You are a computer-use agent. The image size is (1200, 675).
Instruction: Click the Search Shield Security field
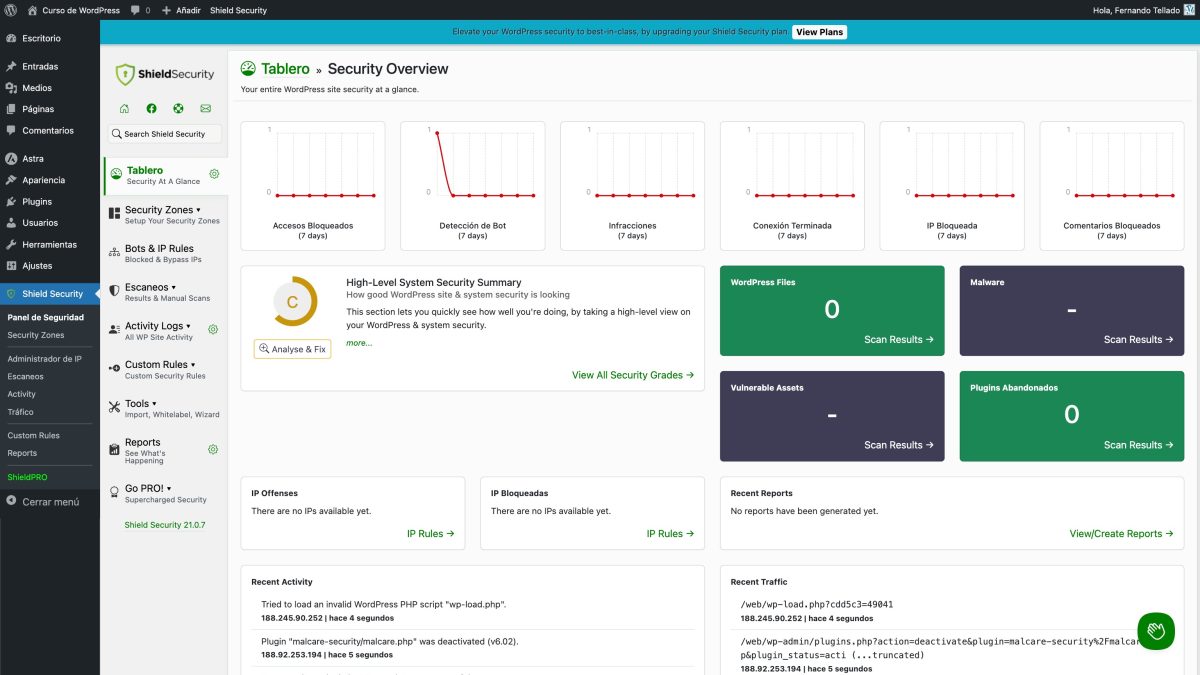165,134
